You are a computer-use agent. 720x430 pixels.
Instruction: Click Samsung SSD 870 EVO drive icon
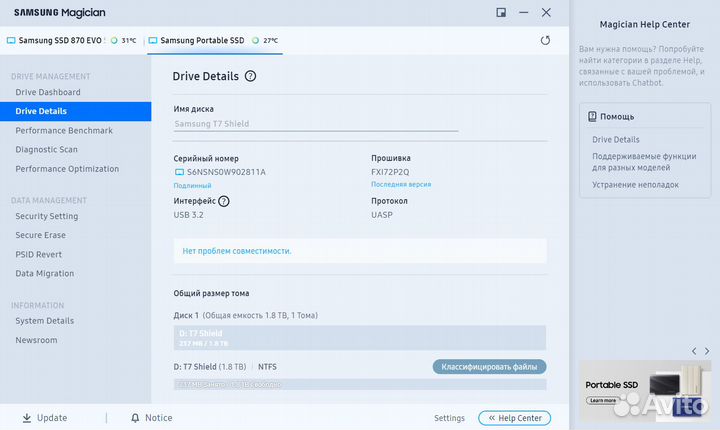tap(11, 40)
